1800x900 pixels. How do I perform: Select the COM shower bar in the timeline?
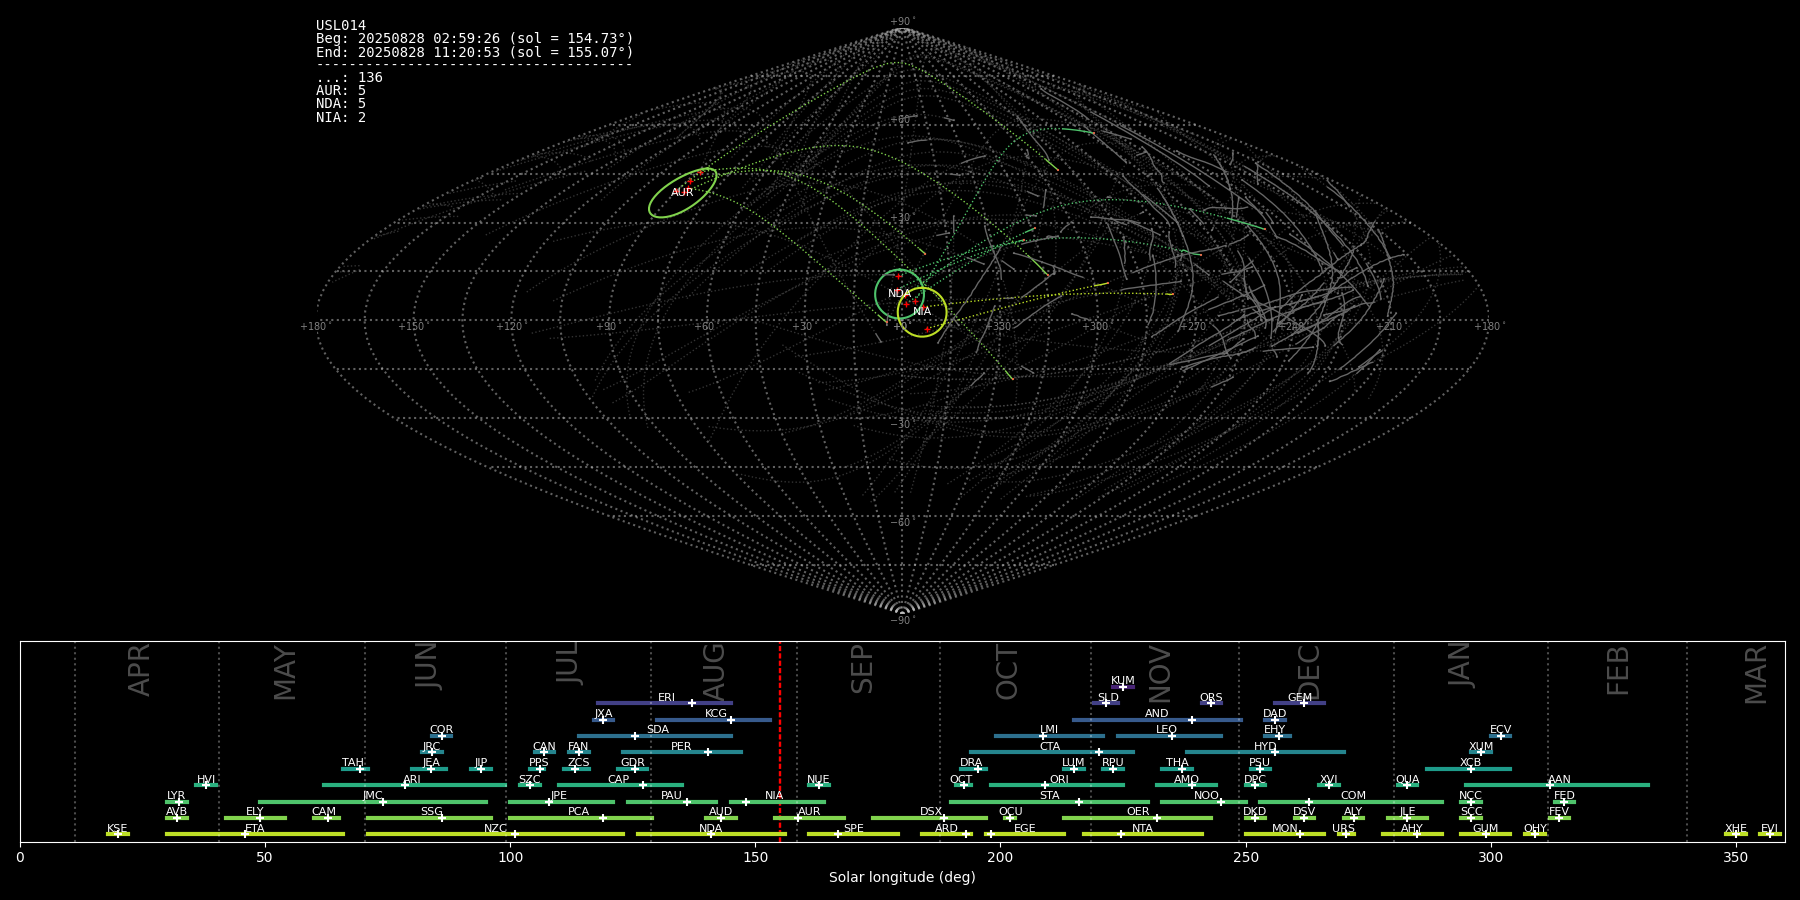point(1351,801)
